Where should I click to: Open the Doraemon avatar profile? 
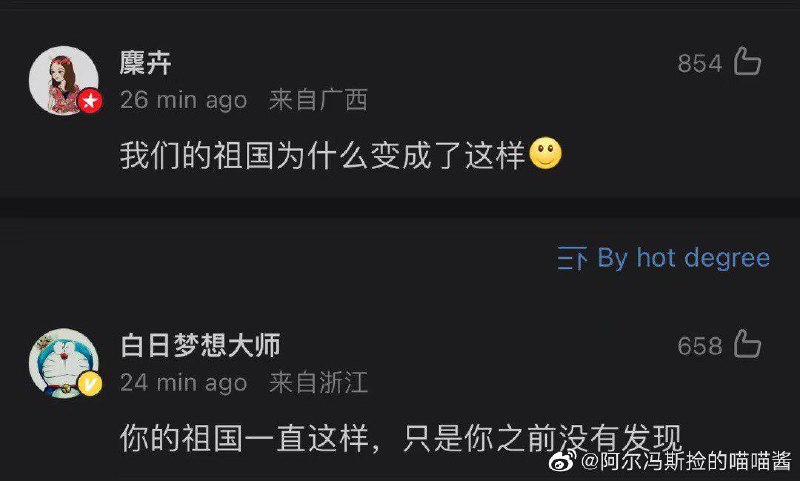click(x=64, y=363)
